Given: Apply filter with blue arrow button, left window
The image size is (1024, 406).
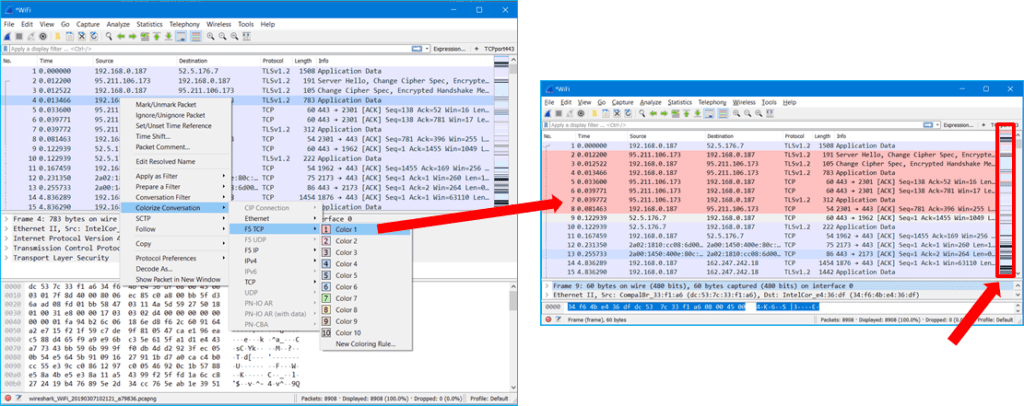Looking at the screenshot, I should tap(418, 49).
